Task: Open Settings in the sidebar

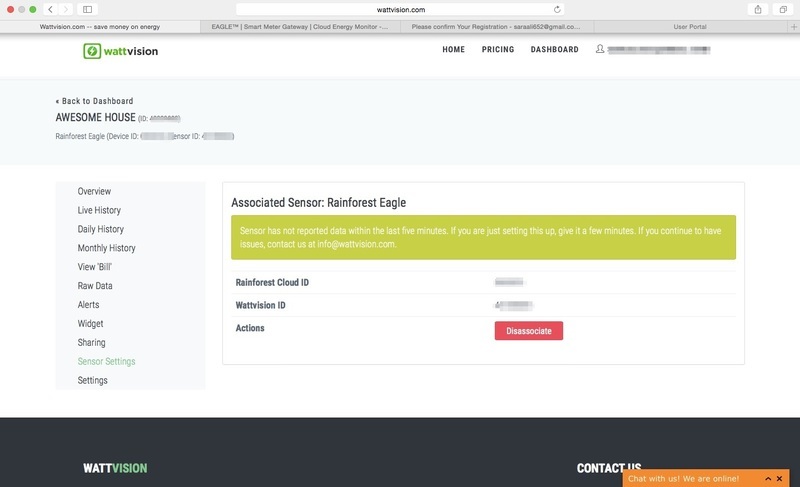Action: point(92,380)
